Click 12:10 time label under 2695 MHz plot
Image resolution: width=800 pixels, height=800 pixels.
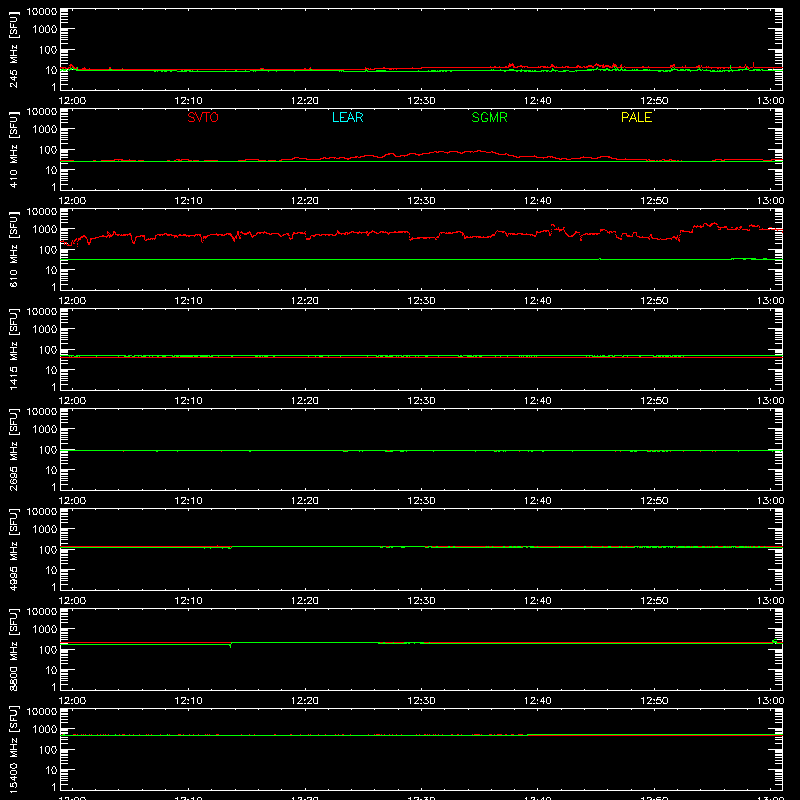click(x=188, y=501)
